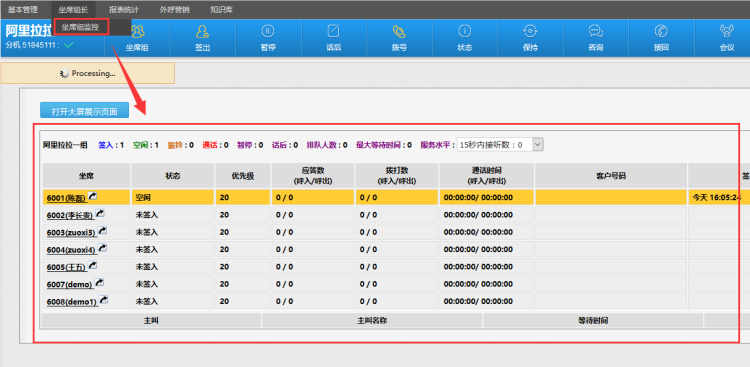Open the 6001 agent name link
This screenshot has width=750, height=367.
[x=67, y=198]
